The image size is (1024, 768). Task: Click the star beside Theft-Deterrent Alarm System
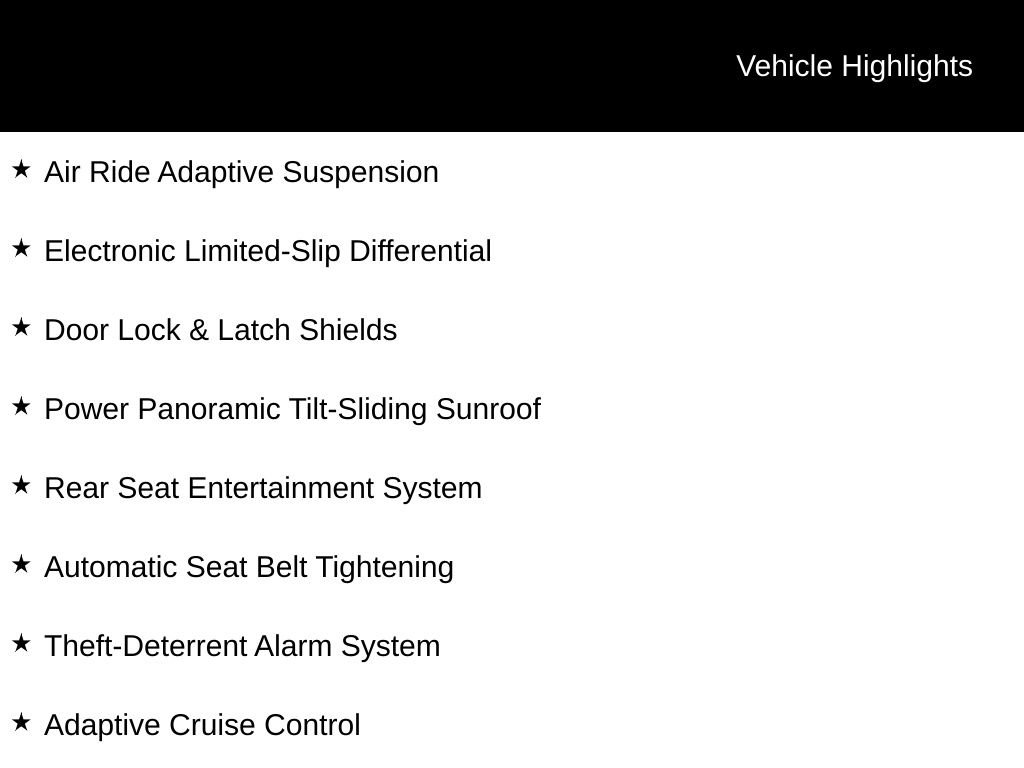point(22,644)
